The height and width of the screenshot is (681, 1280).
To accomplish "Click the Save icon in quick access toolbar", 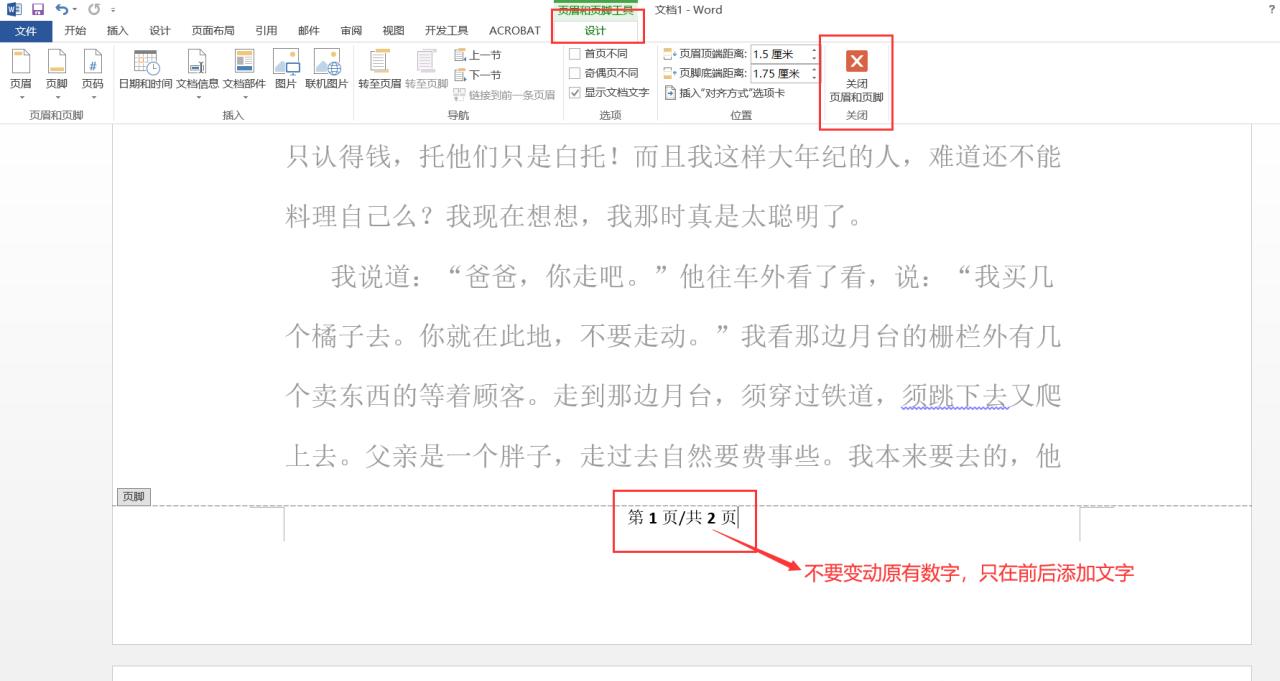I will click(38, 9).
